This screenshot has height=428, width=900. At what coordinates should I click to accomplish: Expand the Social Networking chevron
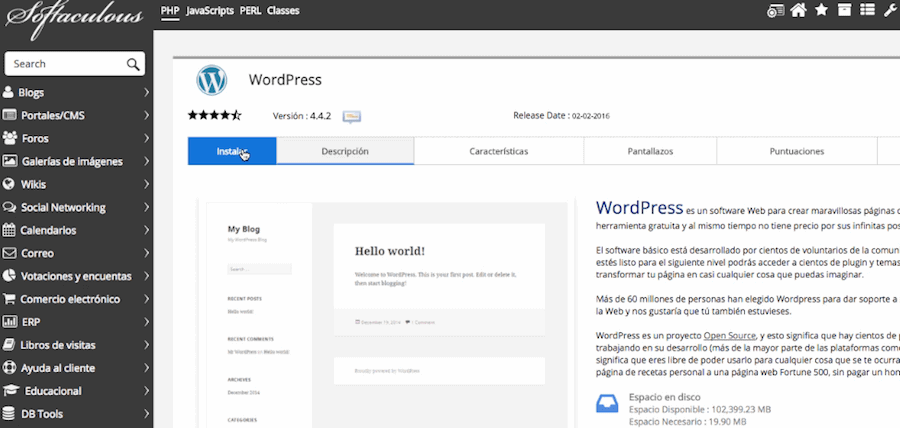point(147,207)
